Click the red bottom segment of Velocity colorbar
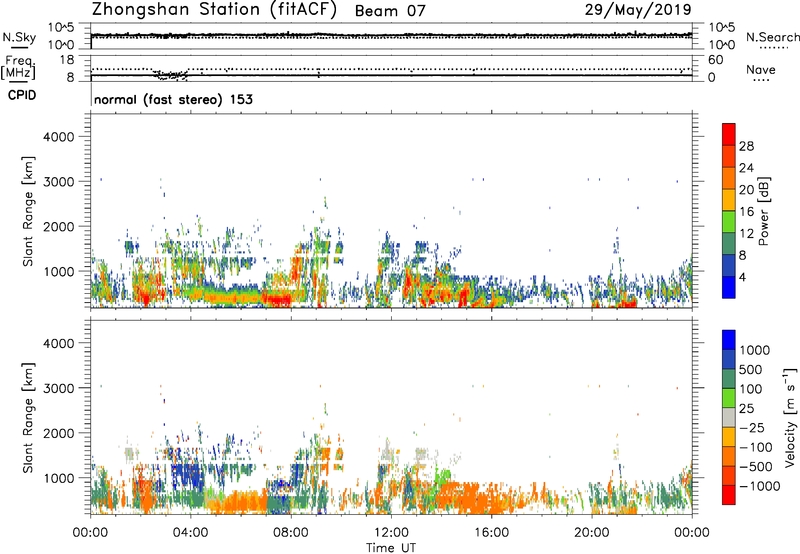Viewport: 800px width, 554px height. (x=729, y=495)
